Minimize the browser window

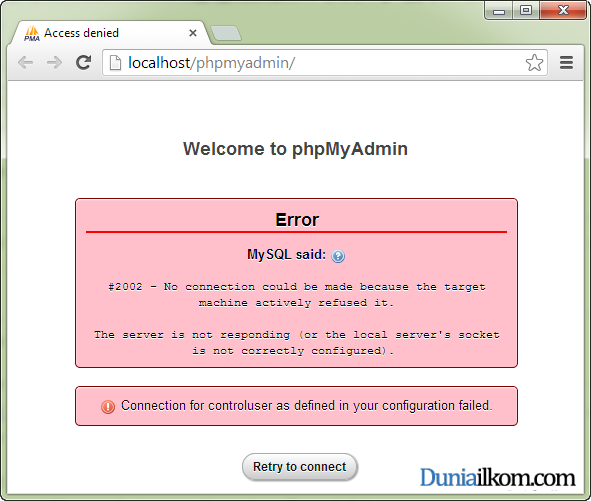499,11
